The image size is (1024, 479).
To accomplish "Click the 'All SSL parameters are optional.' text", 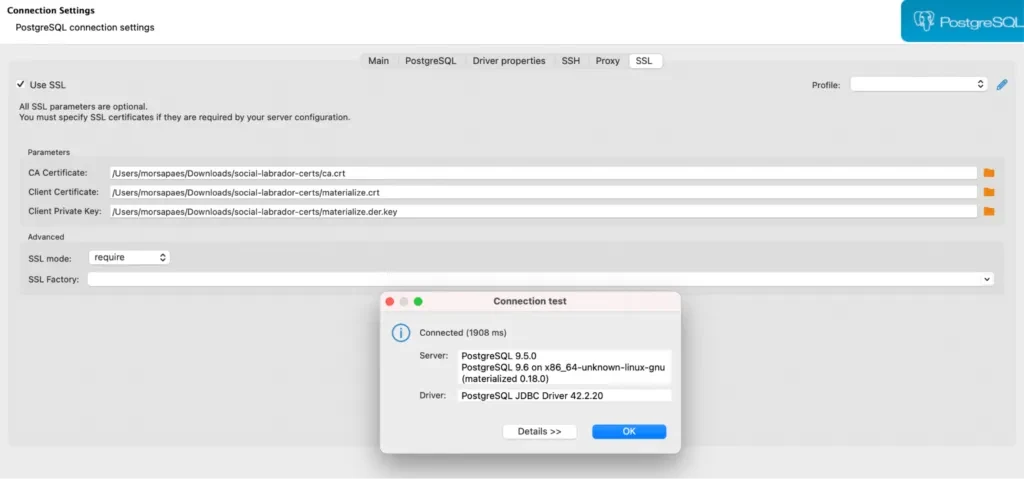I will point(83,107).
